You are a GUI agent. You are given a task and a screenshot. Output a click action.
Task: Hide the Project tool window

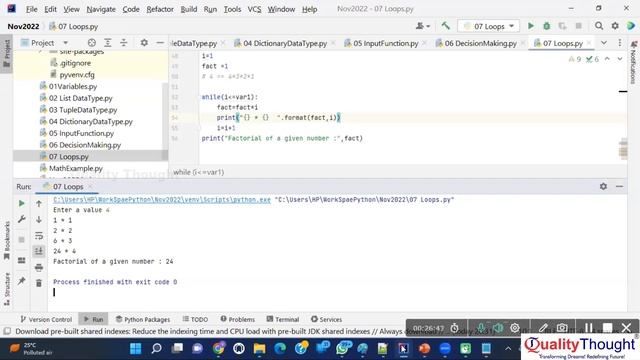160,42
